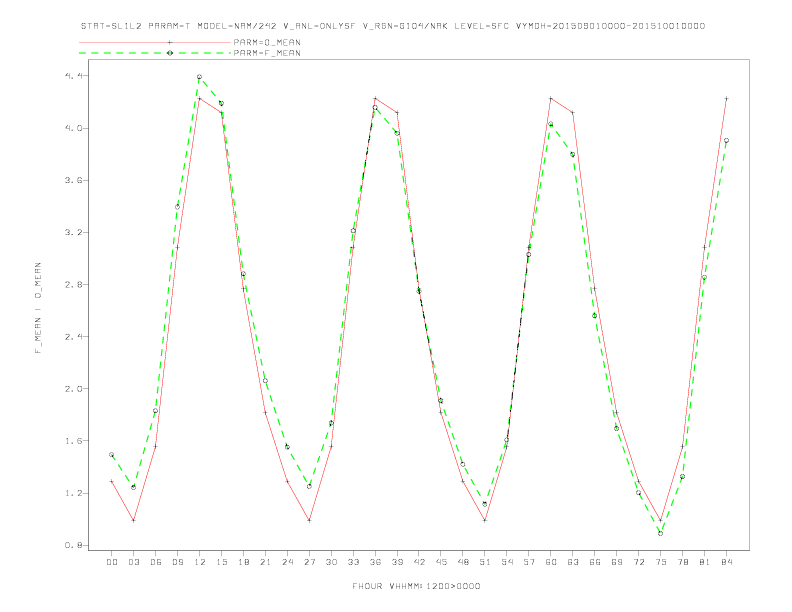
Task: Click x-axis forecast hour label 48
Action: [x=463, y=562]
